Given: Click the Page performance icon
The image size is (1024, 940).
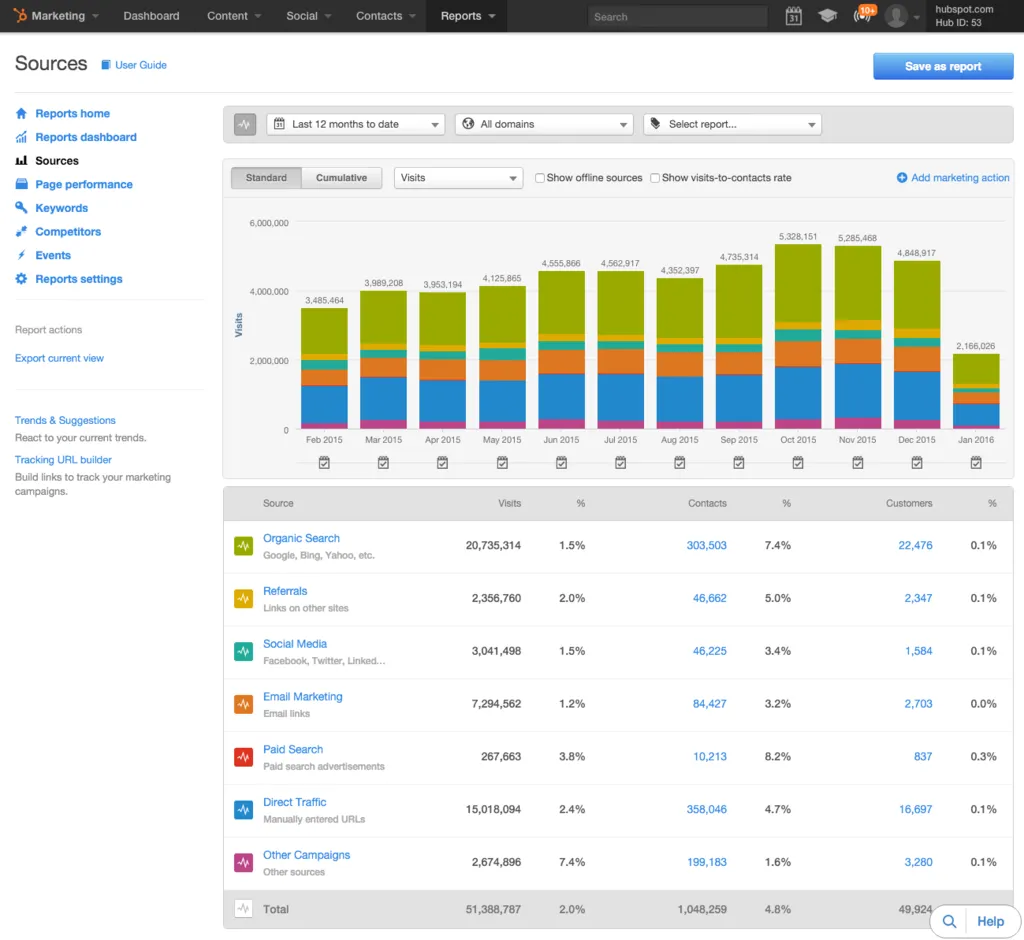Looking at the screenshot, I should click(22, 184).
